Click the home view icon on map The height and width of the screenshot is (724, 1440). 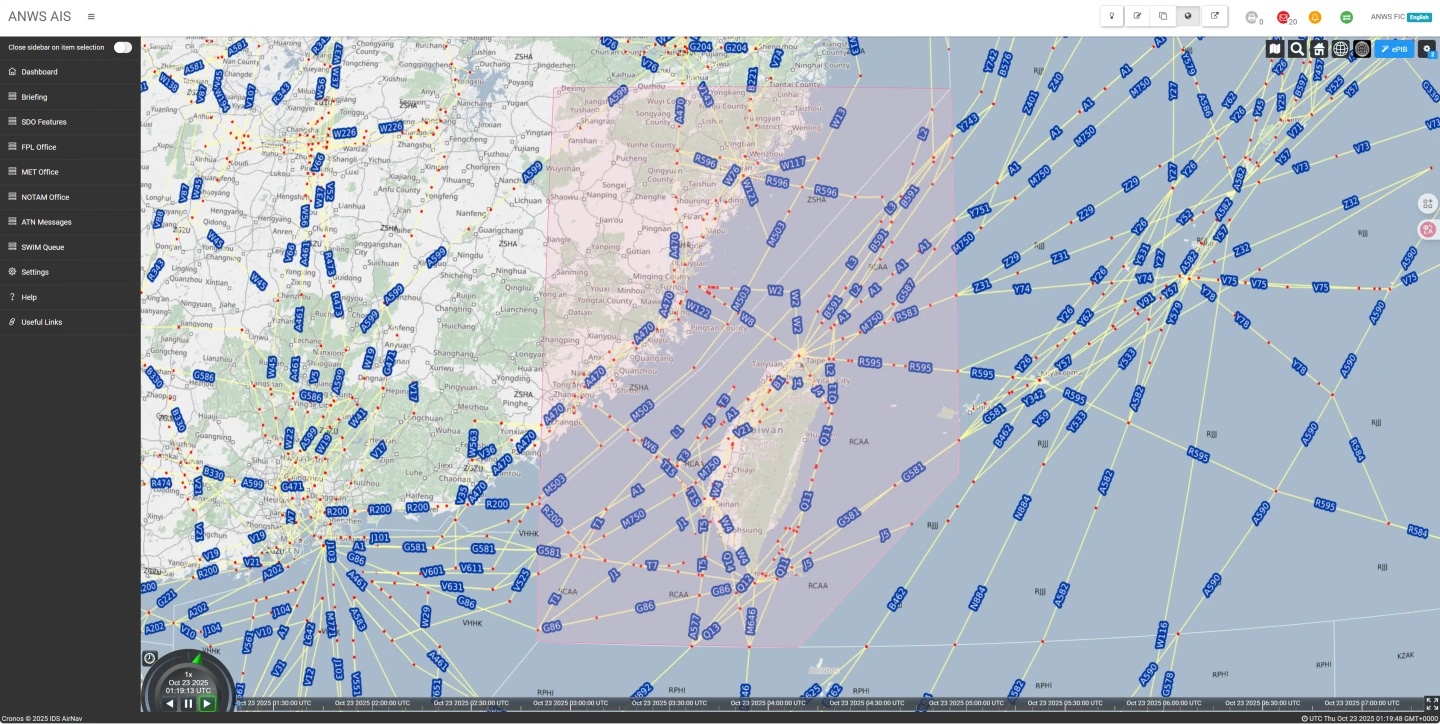click(1319, 49)
